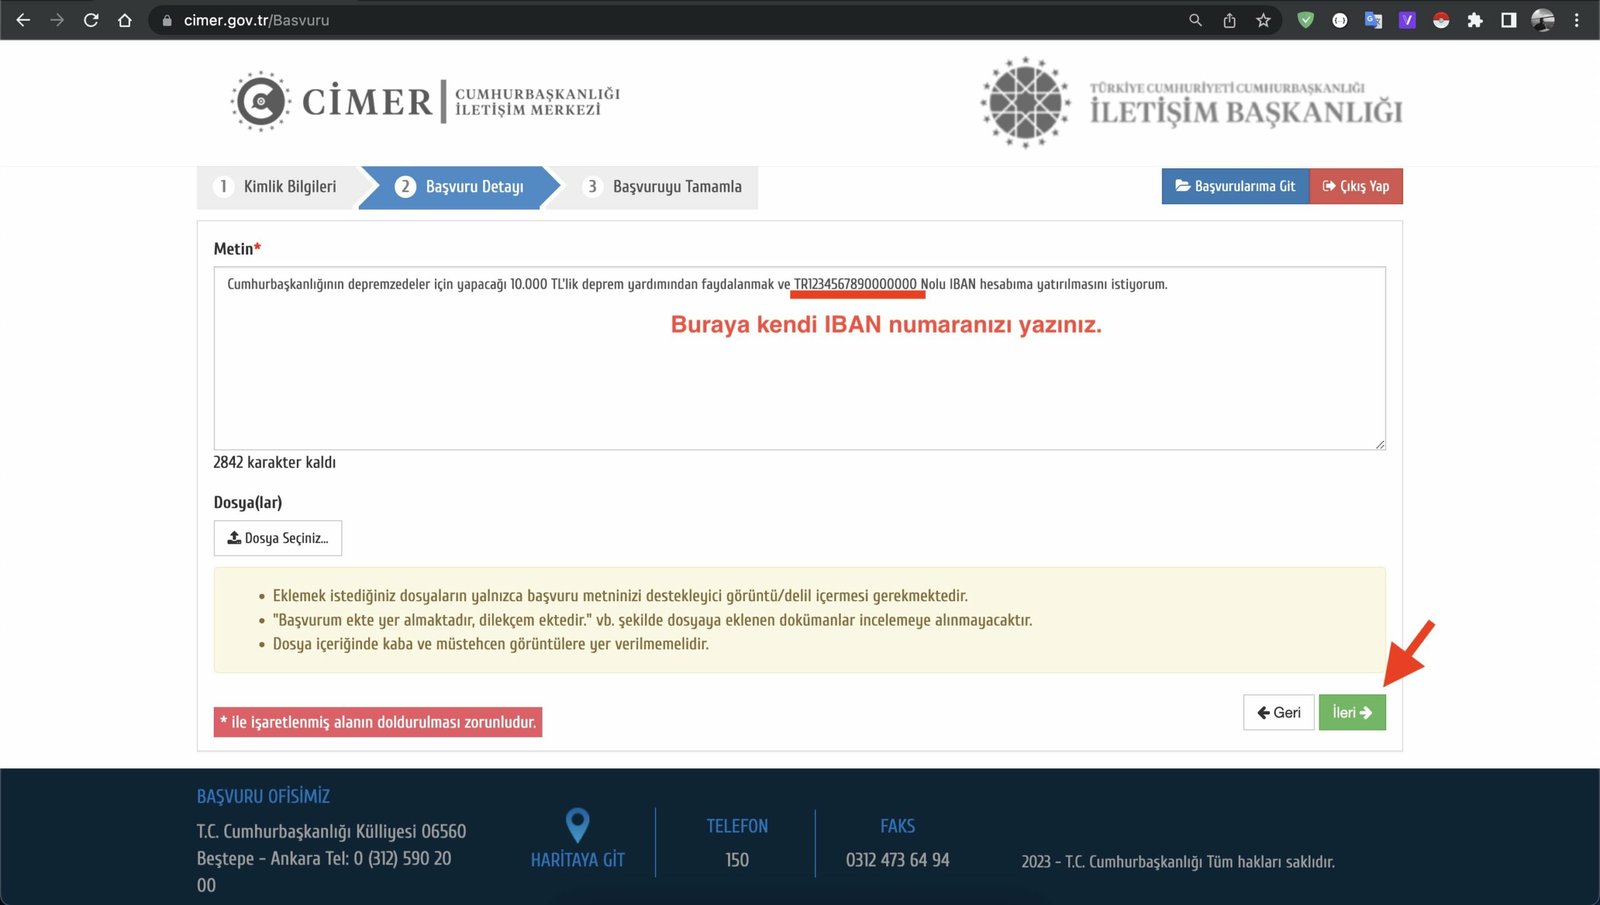Click the bookmark star in the address bar

point(1263,20)
